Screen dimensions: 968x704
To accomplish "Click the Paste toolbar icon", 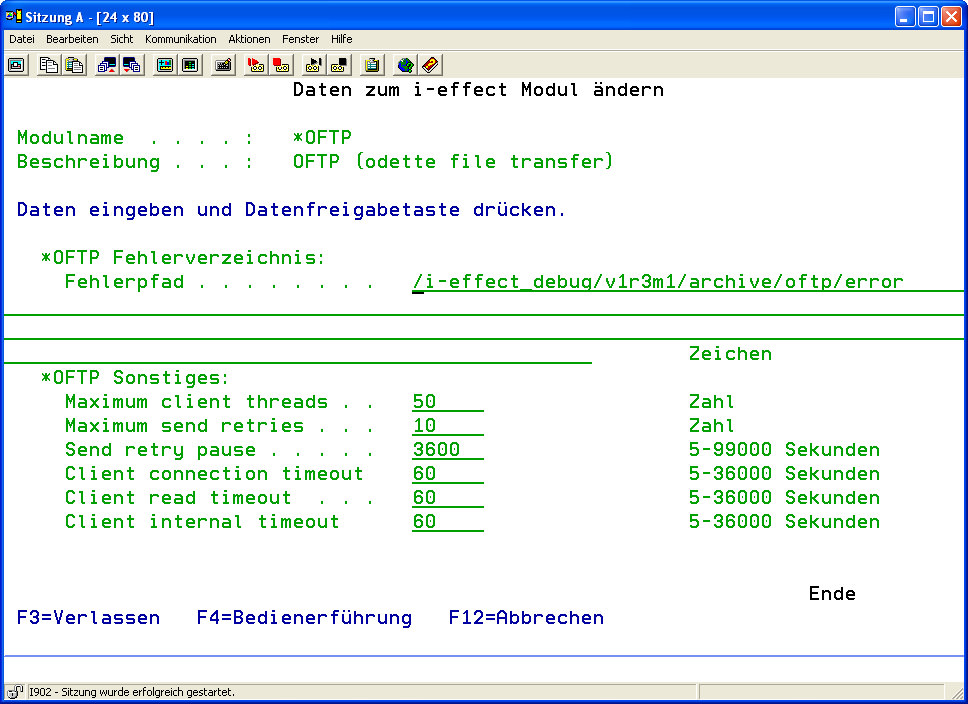I will [x=74, y=65].
